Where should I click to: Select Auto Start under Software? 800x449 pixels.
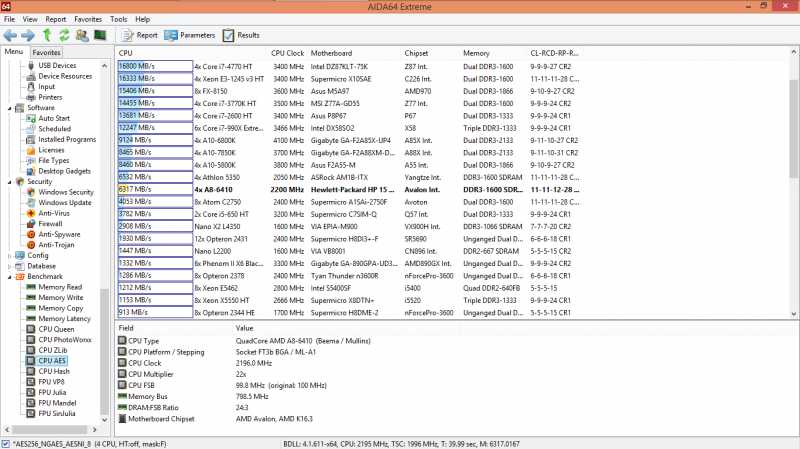pyautogui.click(x=54, y=118)
